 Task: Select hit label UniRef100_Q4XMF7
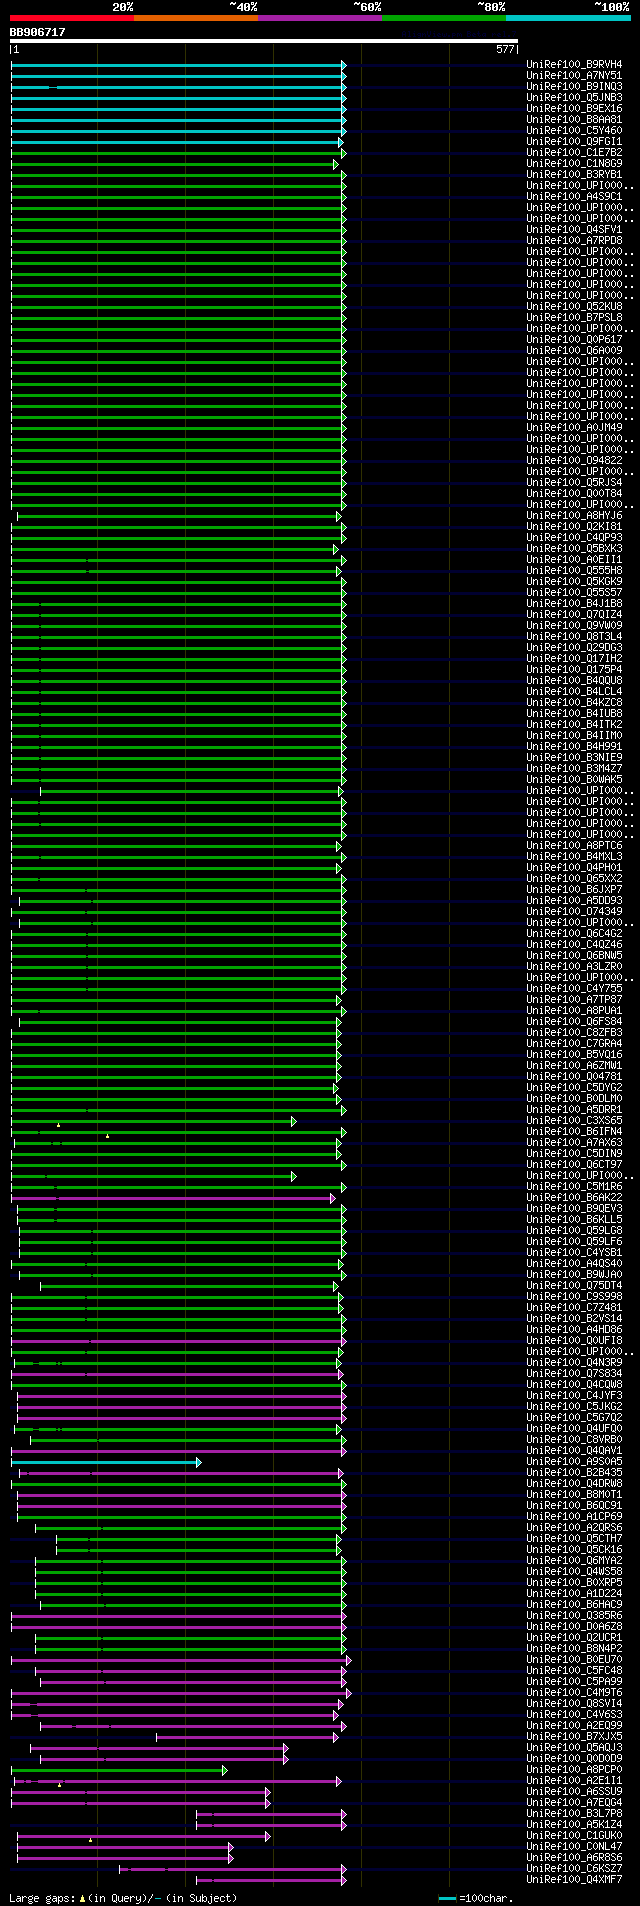coord(574,1879)
